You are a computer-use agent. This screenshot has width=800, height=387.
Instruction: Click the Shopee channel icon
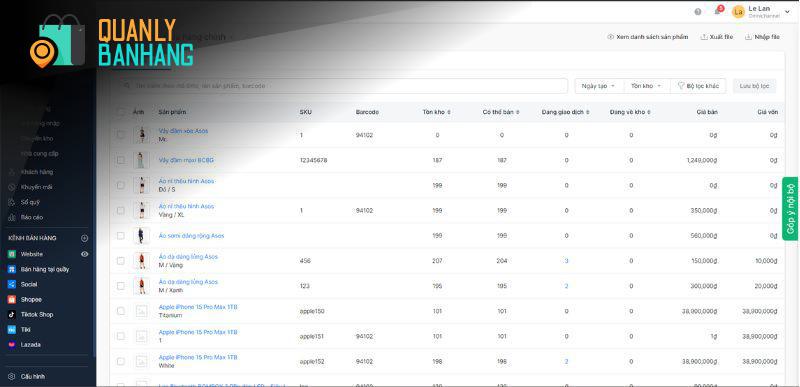(x=12, y=299)
